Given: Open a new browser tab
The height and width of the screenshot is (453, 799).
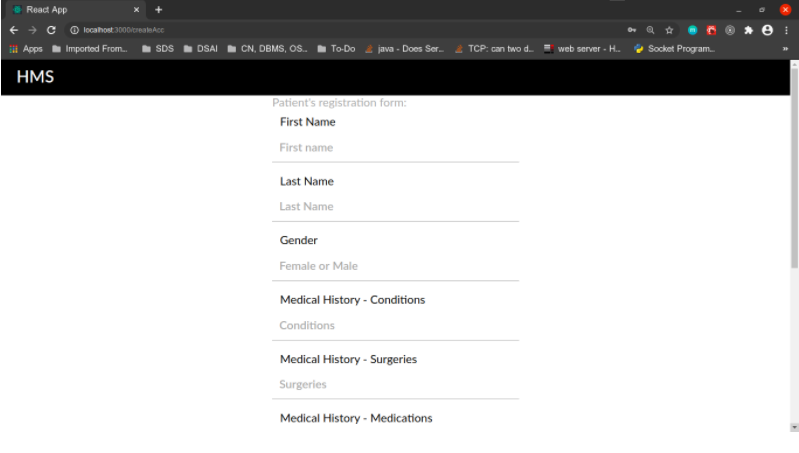Looking at the screenshot, I should (158, 10).
